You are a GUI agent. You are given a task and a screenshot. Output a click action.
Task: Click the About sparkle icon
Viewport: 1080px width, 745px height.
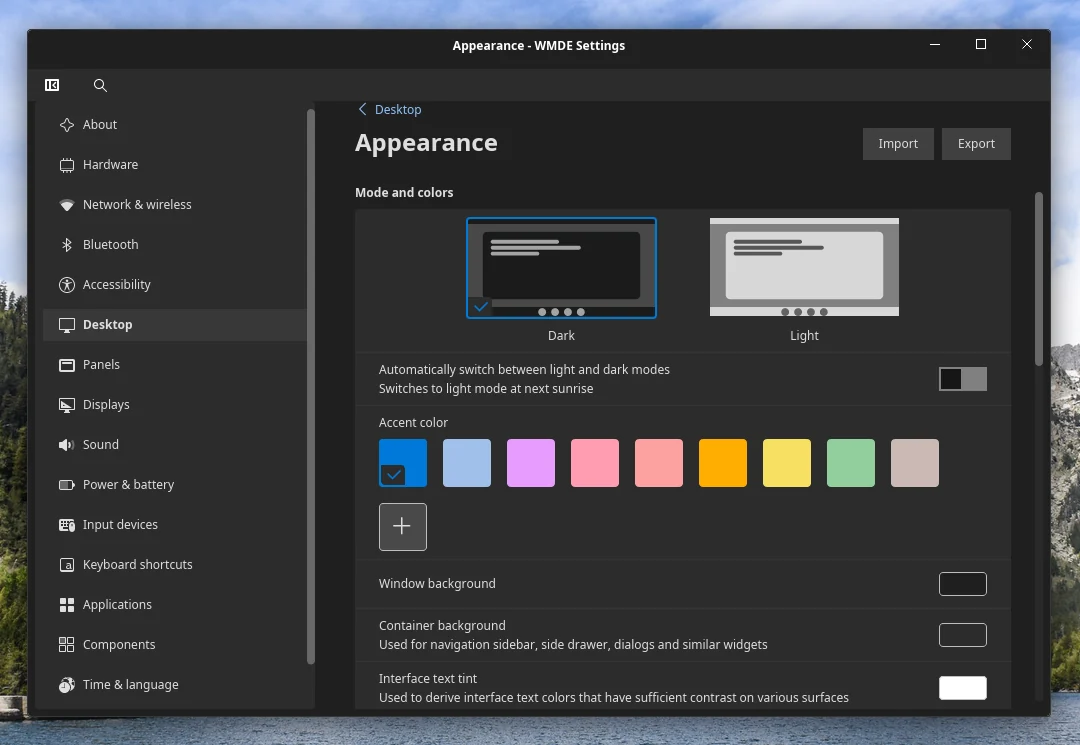pyautogui.click(x=67, y=125)
